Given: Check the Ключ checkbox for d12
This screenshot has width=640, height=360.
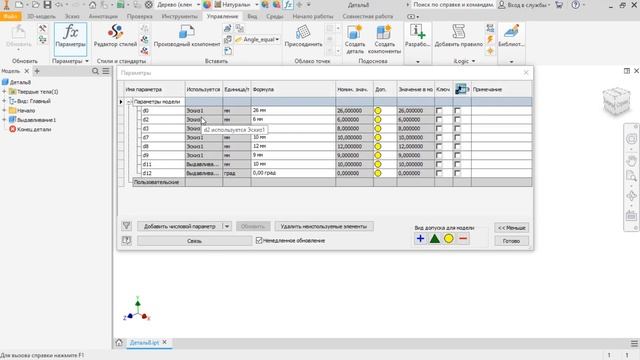Looking at the screenshot, I should 439,173.
